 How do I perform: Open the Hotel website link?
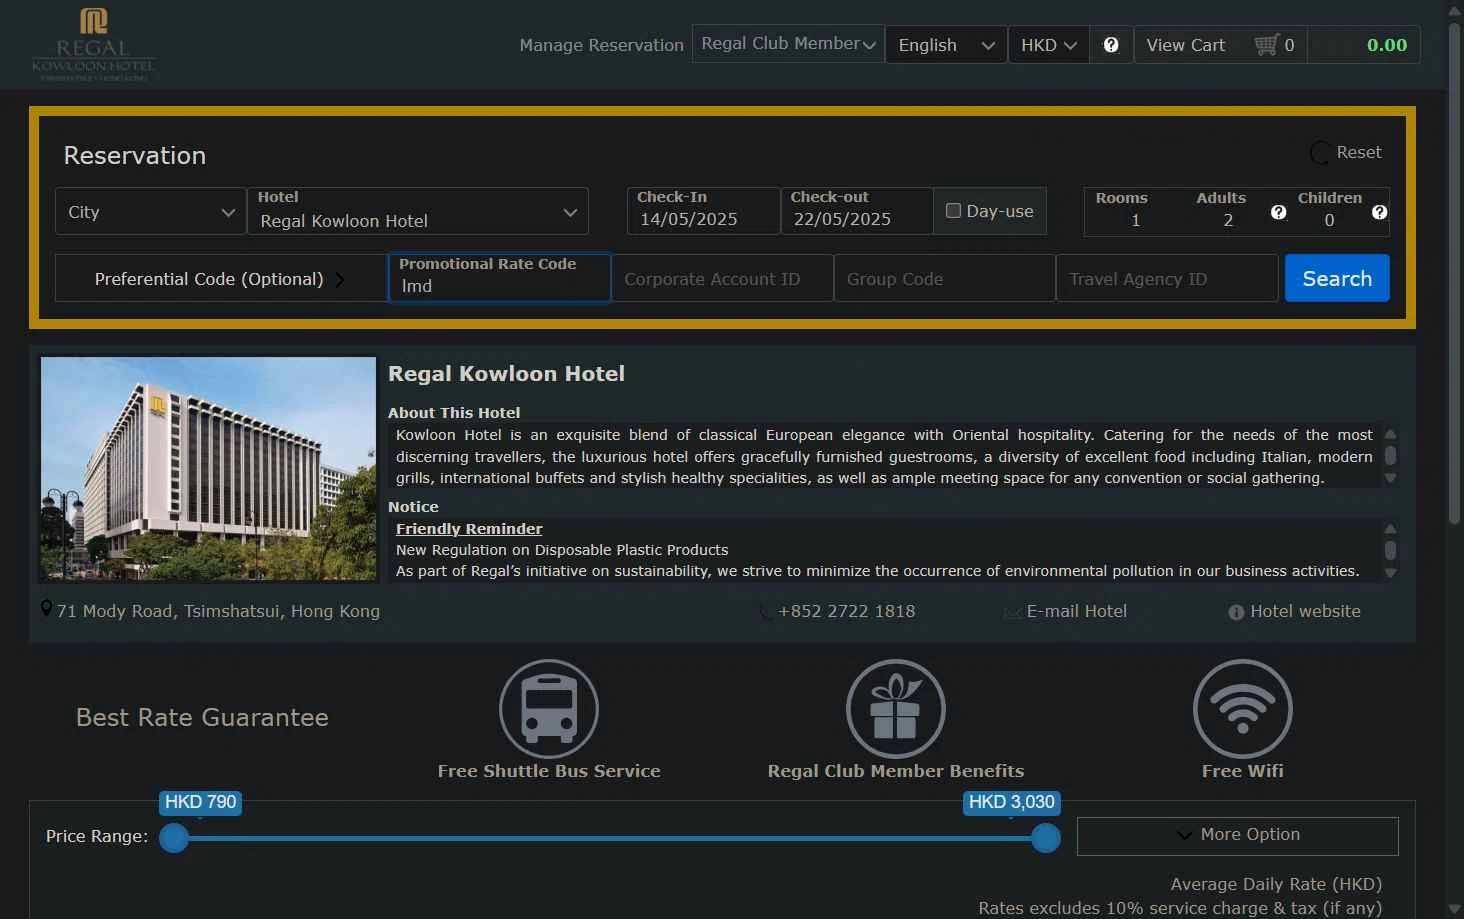[x=1305, y=611]
